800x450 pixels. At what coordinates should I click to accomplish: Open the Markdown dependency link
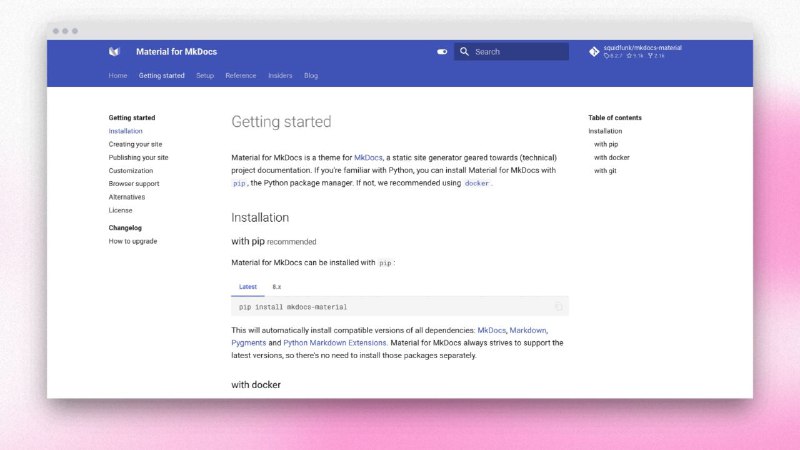(x=528, y=331)
